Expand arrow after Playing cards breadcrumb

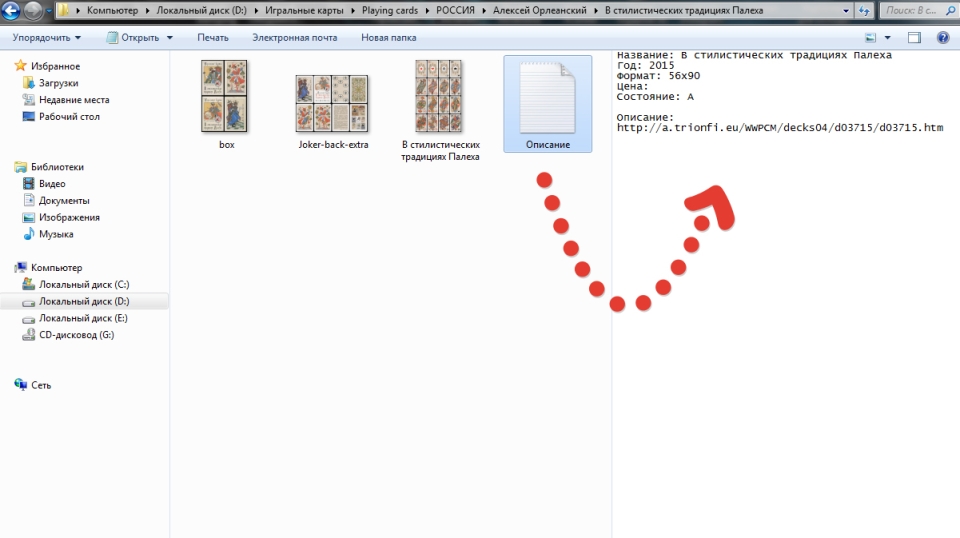(x=427, y=10)
